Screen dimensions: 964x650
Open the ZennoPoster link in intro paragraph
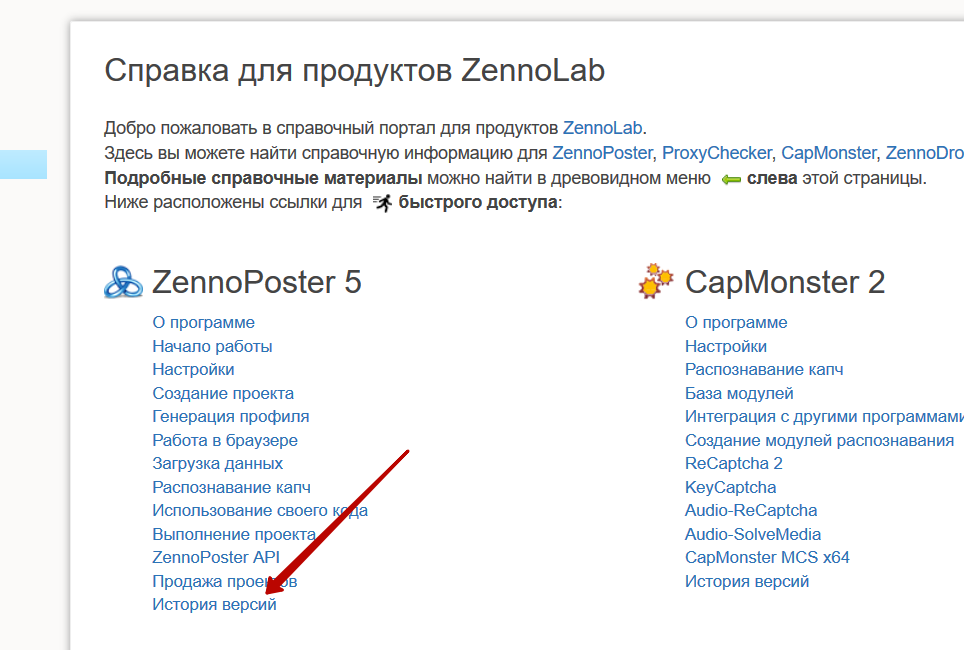[x=602, y=153]
